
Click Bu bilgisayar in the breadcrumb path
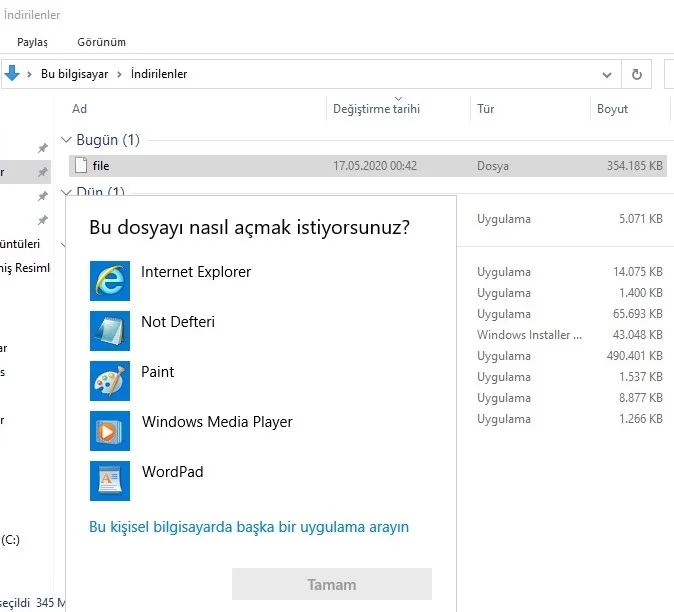click(x=74, y=74)
